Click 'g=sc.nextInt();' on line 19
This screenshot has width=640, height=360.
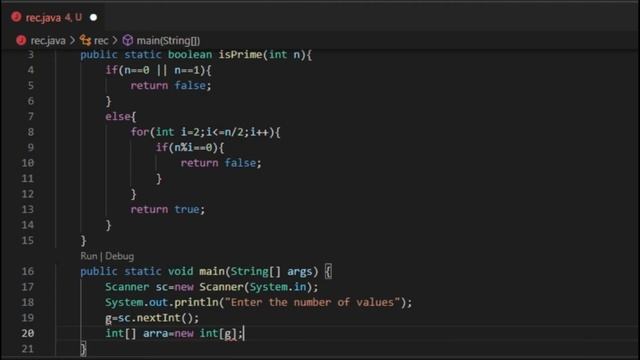click(152, 318)
